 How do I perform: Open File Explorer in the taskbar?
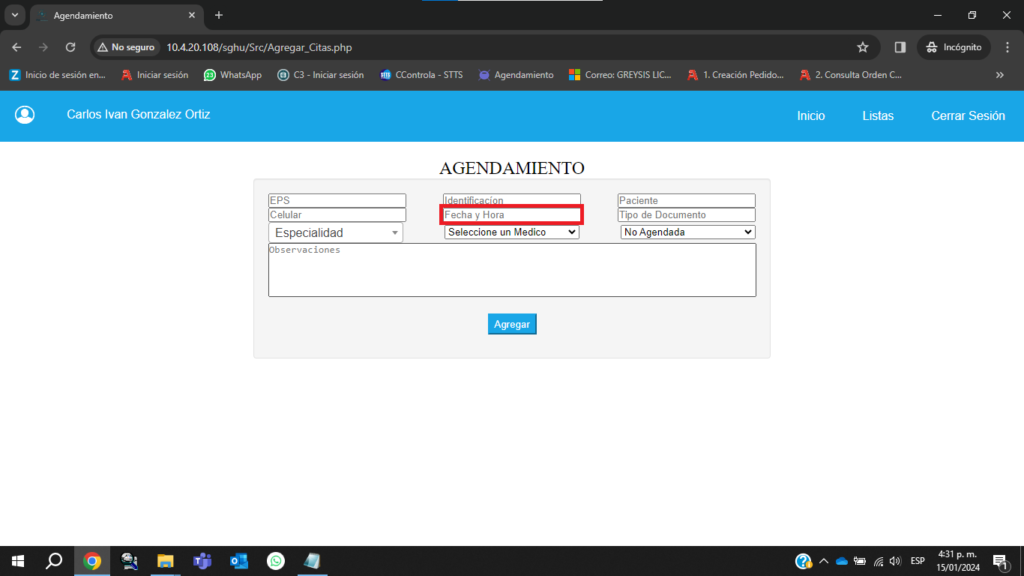(165, 561)
